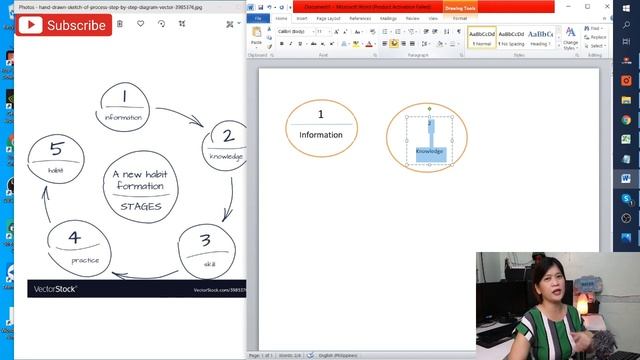Save the document from Quick Access Toolbar
This screenshot has width=640, height=360.
point(260,7)
